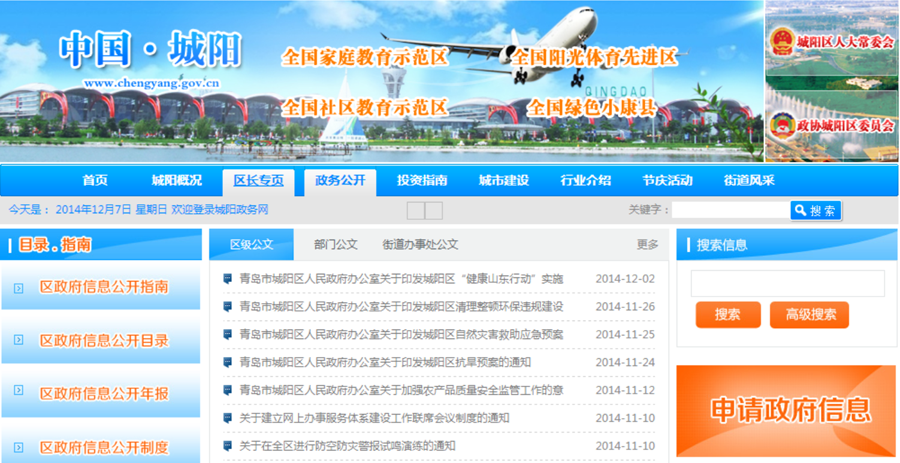Select the 街道办事处公文 tab
This screenshot has height=463, width=900.
[x=420, y=245]
